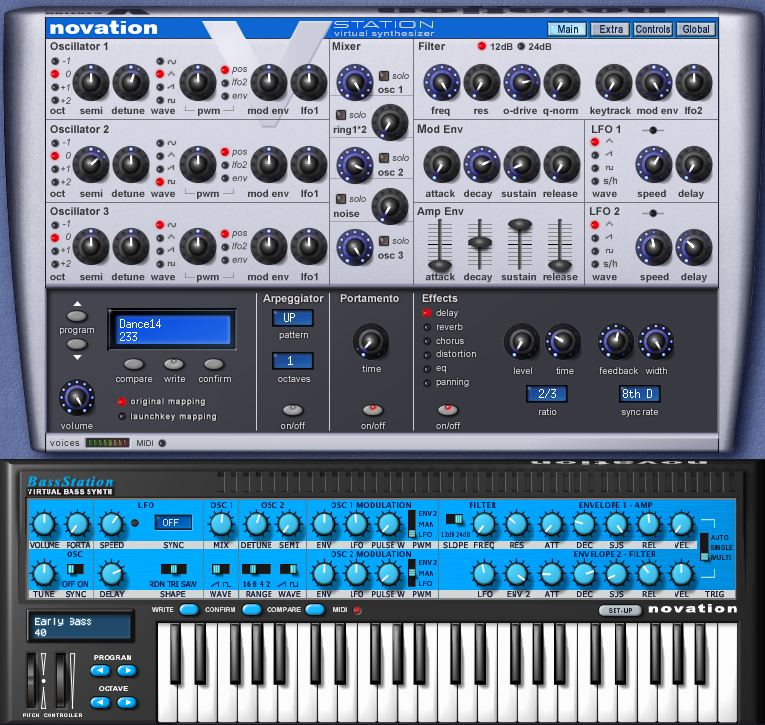
Task: Enable launchkey mapping option
Action: coord(122,416)
